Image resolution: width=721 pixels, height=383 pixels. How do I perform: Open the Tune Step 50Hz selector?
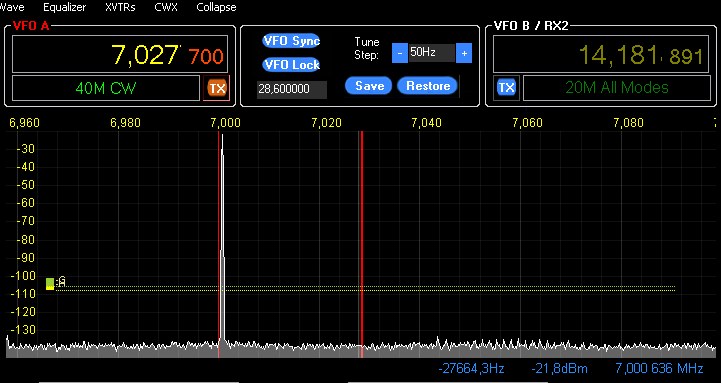[x=431, y=53]
